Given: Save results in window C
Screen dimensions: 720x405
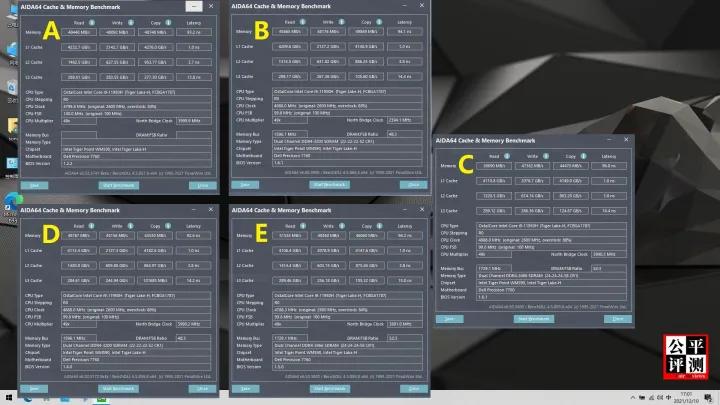Looking at the screenshot, I should pos(450,319).
